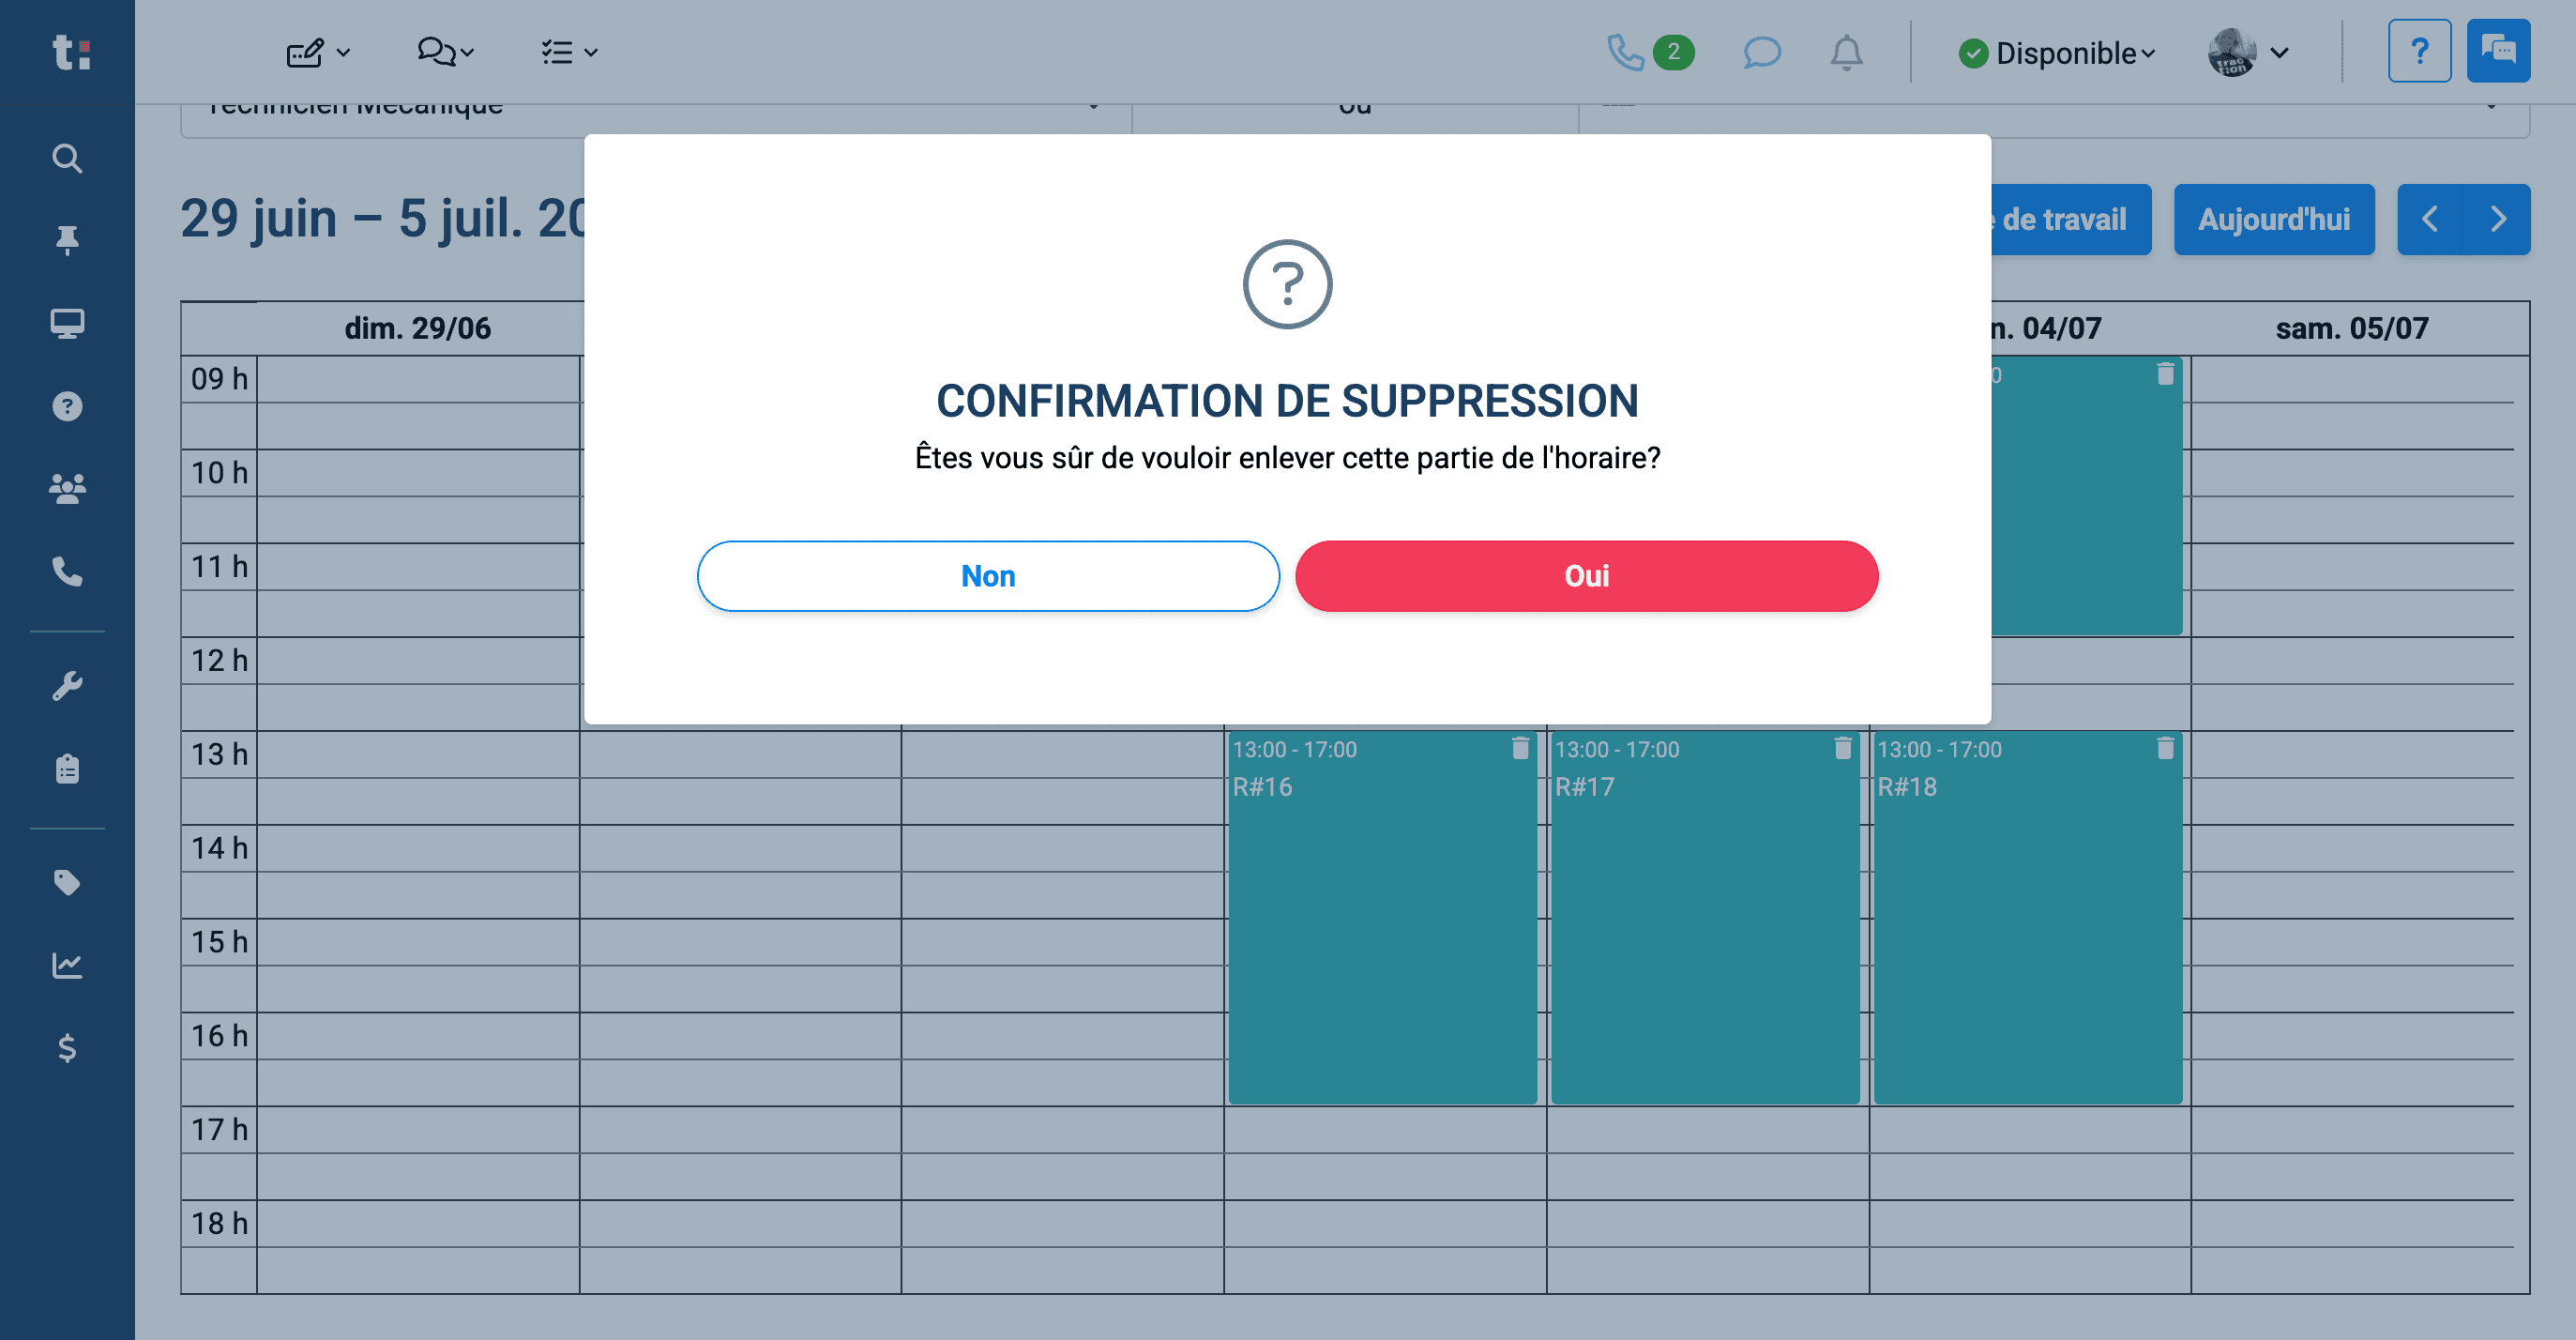This screenshot has height=1340, width=2576.
Task: Open the Disponible status dropdown
Action: 2057,53
